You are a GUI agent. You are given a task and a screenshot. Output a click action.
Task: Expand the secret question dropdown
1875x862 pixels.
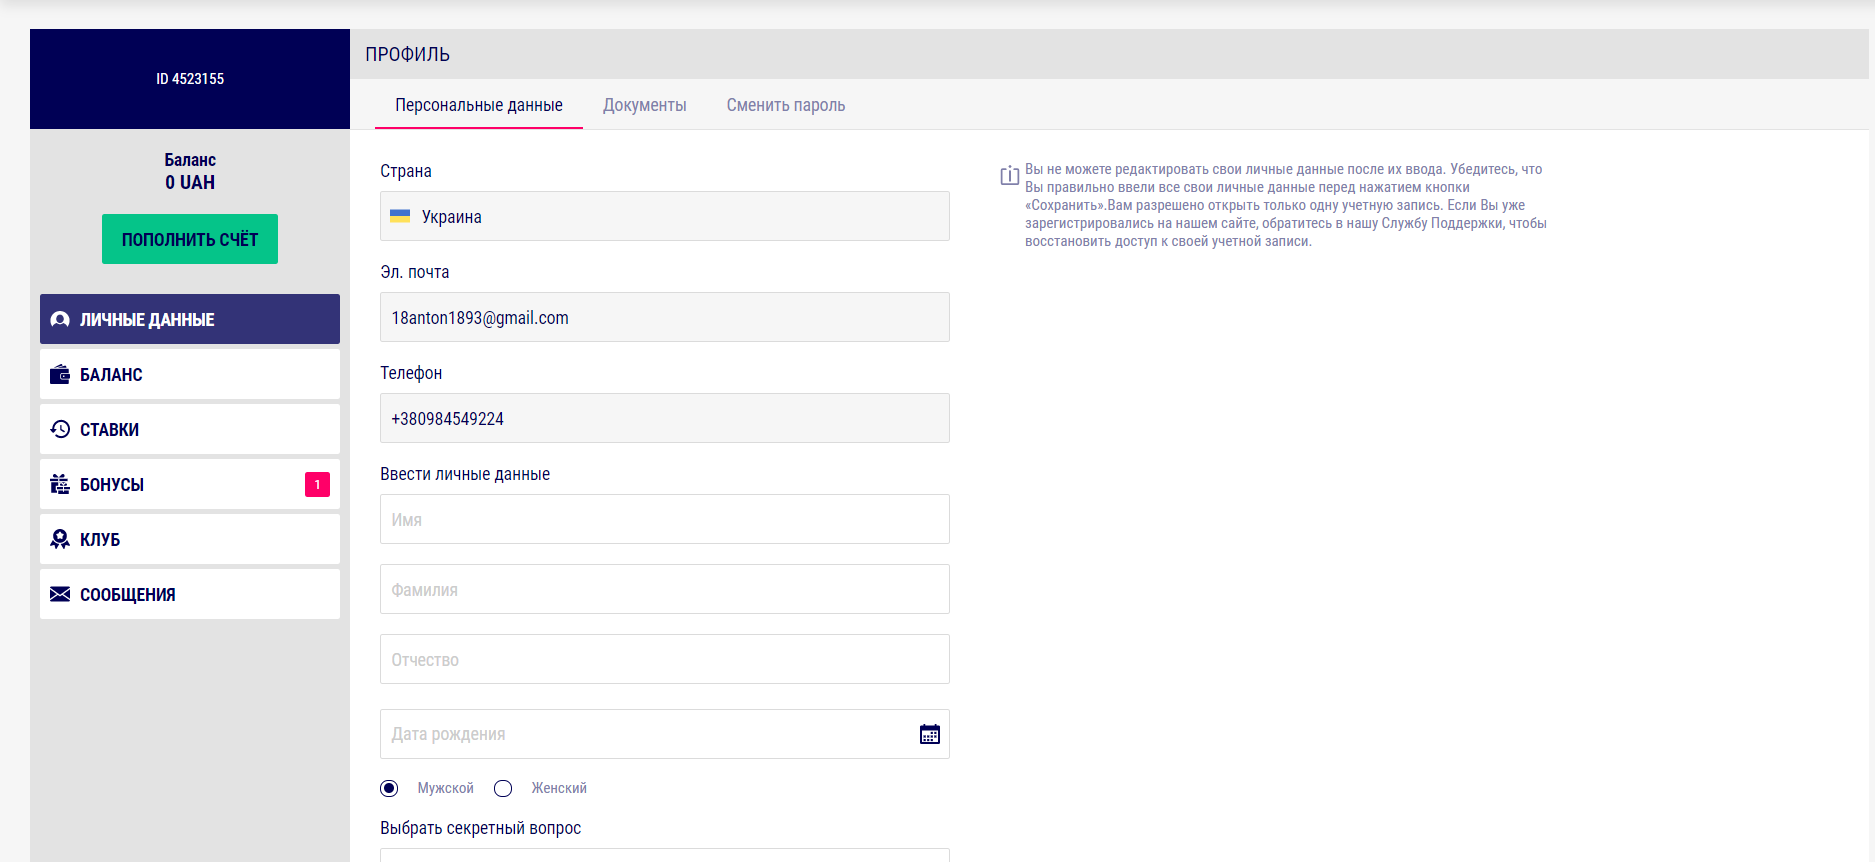[664, 854]
